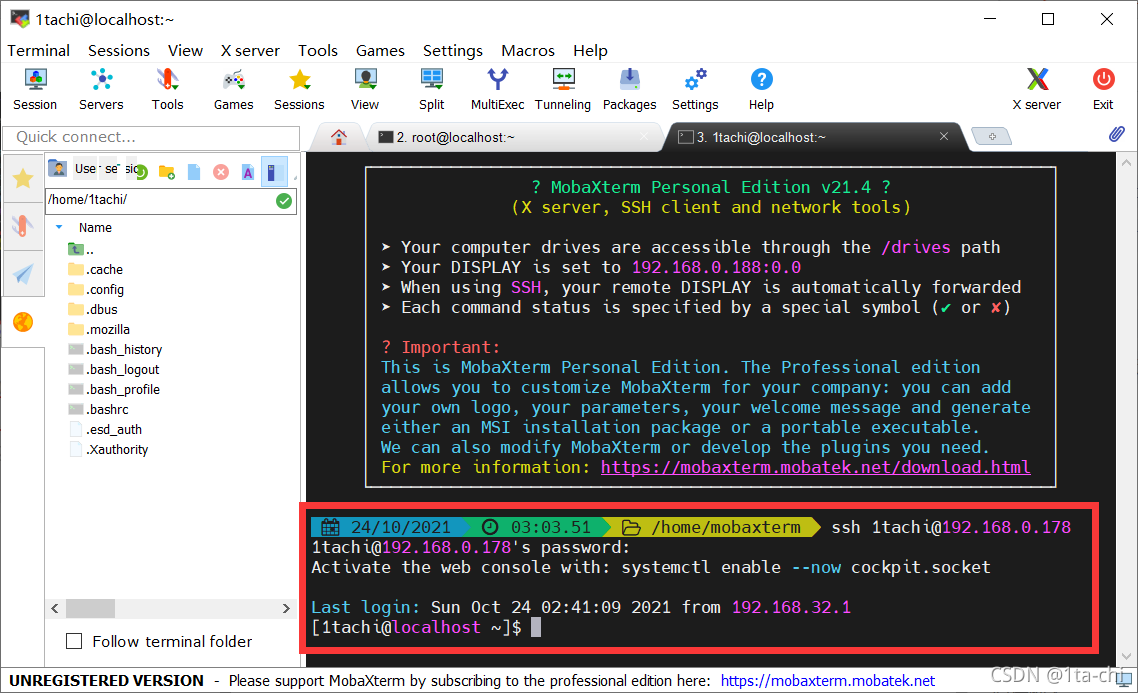Viewport: 1138px width, 693px height.
Task: Select the .Xauthority file
Action: [x=108, y=449]
